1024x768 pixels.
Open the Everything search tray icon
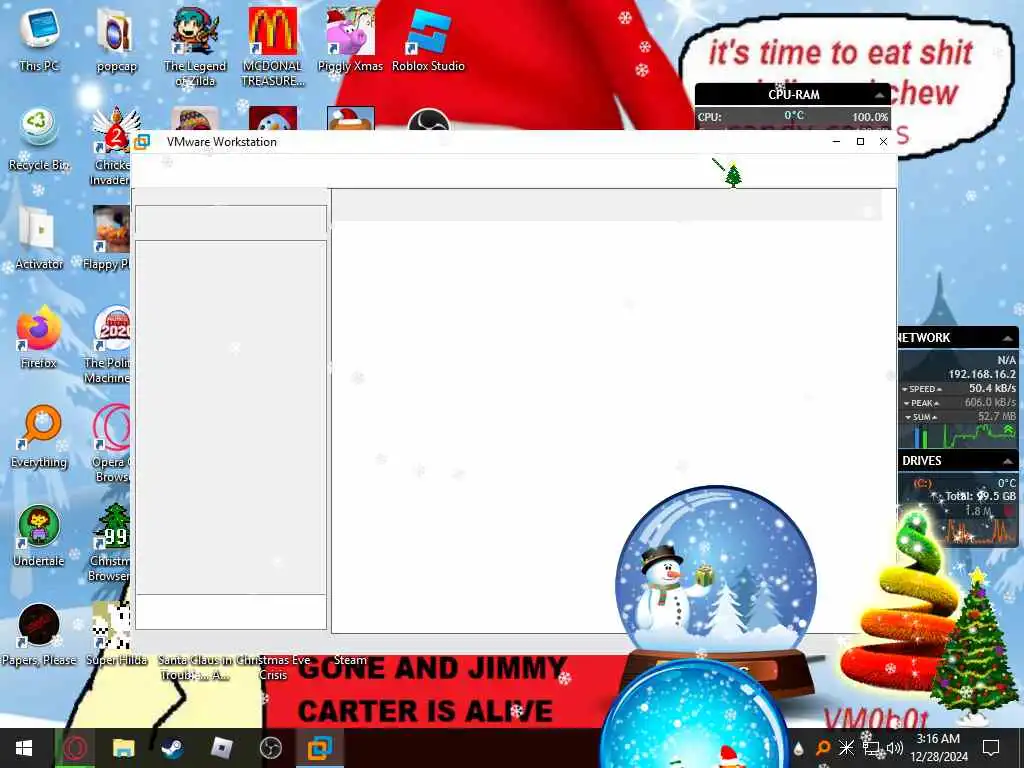click(823, 748)
